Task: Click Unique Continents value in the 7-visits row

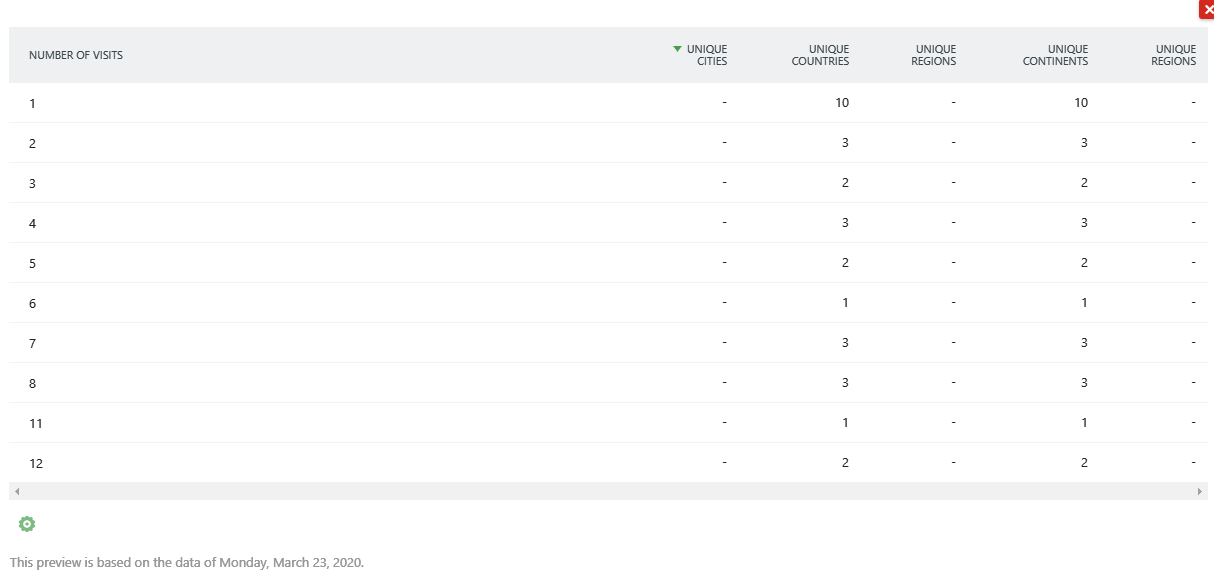Action: 1084,342
